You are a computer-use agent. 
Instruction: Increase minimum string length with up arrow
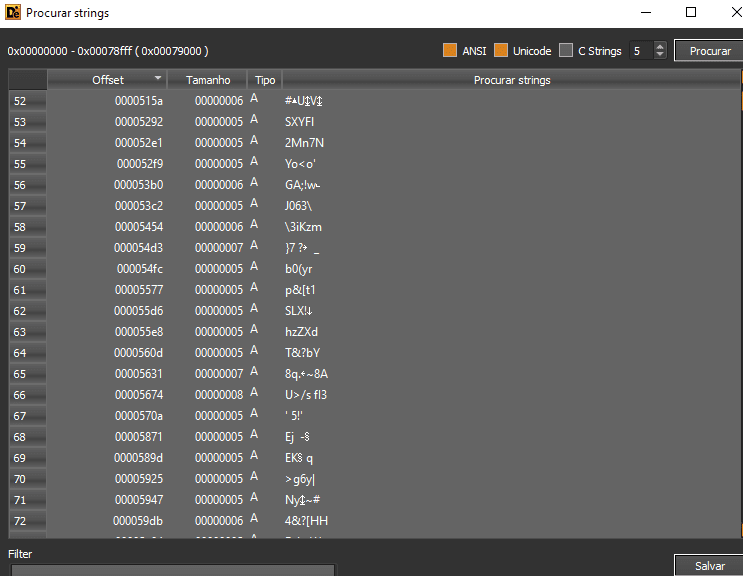(660, 46)
